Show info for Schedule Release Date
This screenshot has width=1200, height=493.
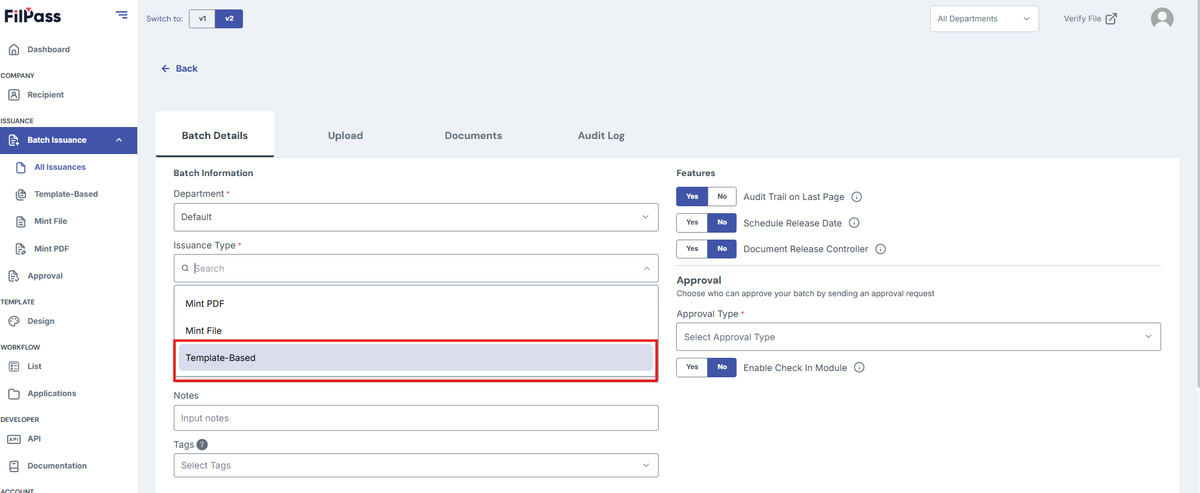click(854, 223)
